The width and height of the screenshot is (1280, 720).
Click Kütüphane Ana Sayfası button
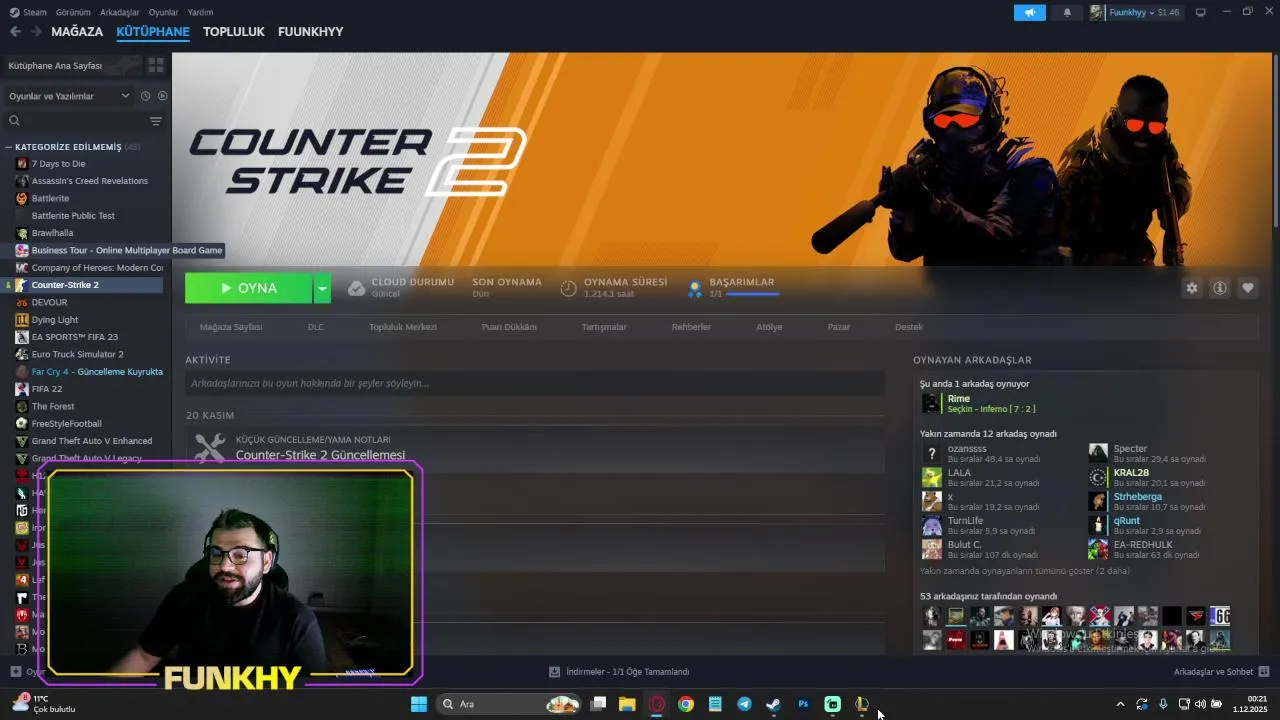coord(72,65)
